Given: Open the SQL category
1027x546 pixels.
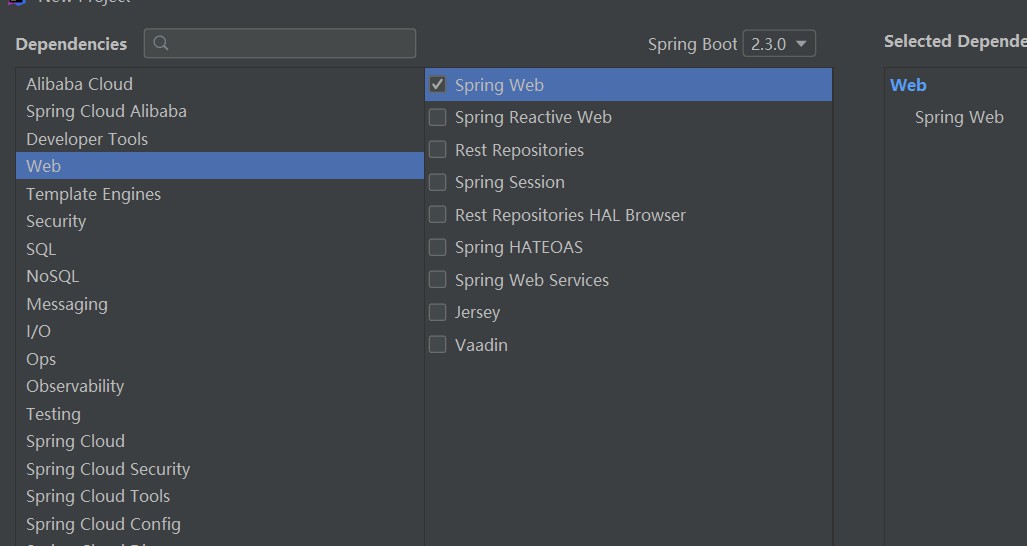Looking at the screenshot, I should click(x=220, y=249).
